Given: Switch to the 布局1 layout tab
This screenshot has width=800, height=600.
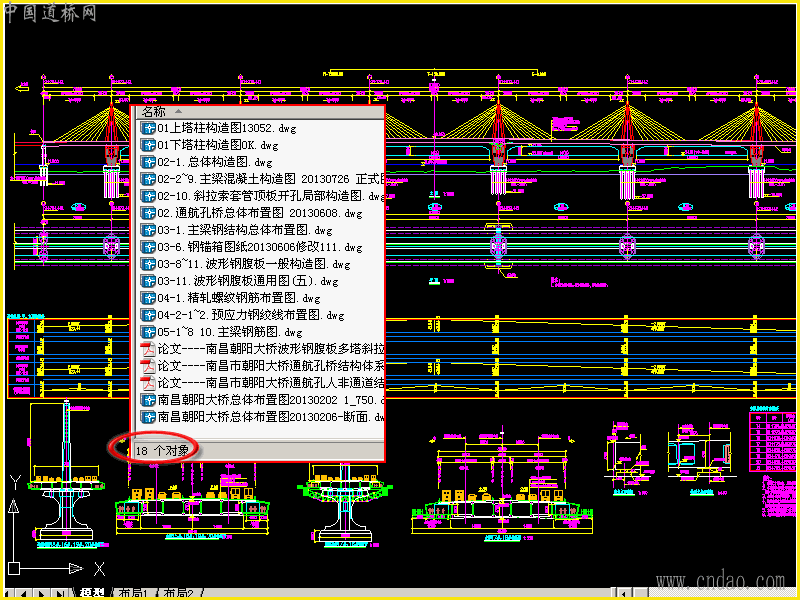Looking at the screenshot, I should (133, 593).
